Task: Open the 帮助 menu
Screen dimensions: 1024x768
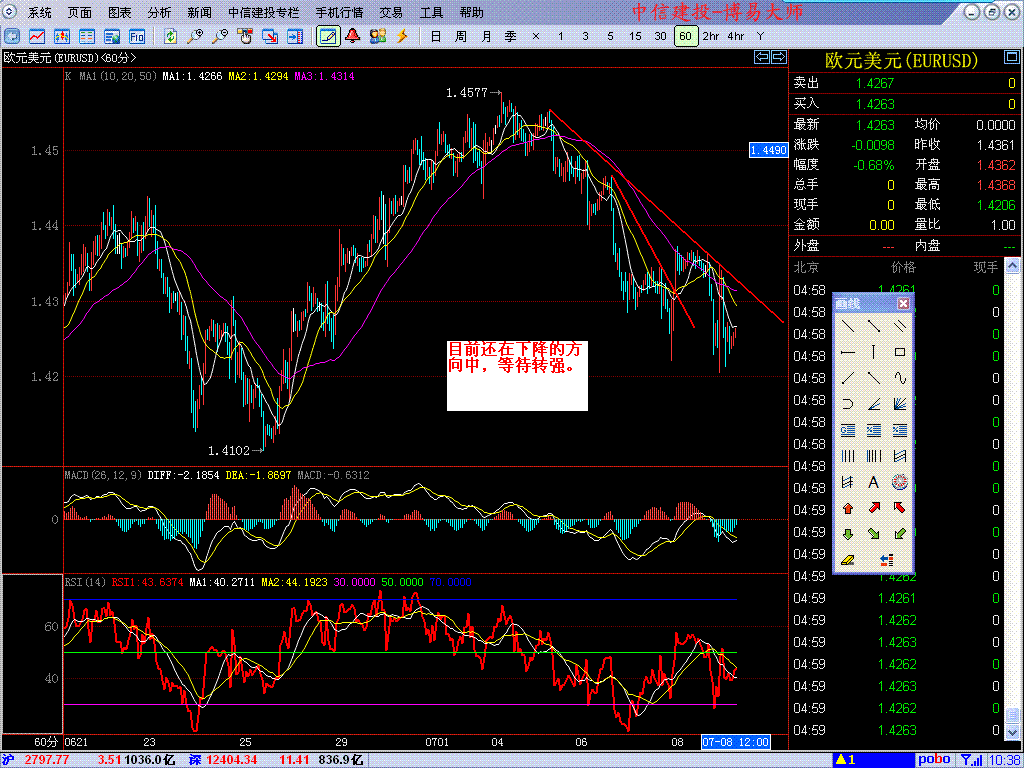Action: [471, 12]
